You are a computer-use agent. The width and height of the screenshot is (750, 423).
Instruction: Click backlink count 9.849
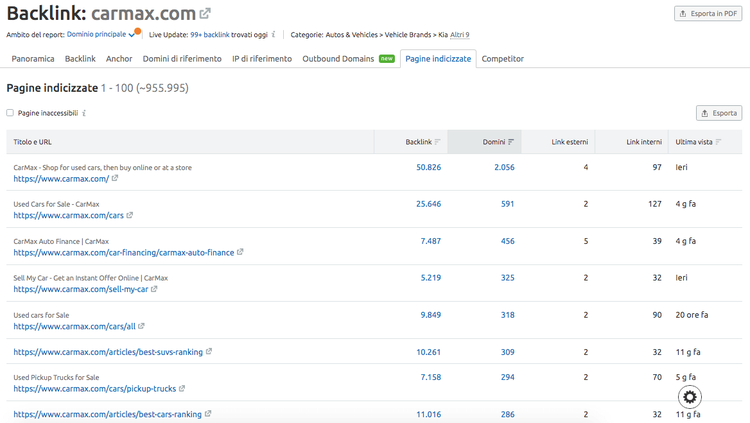(431, 315)
